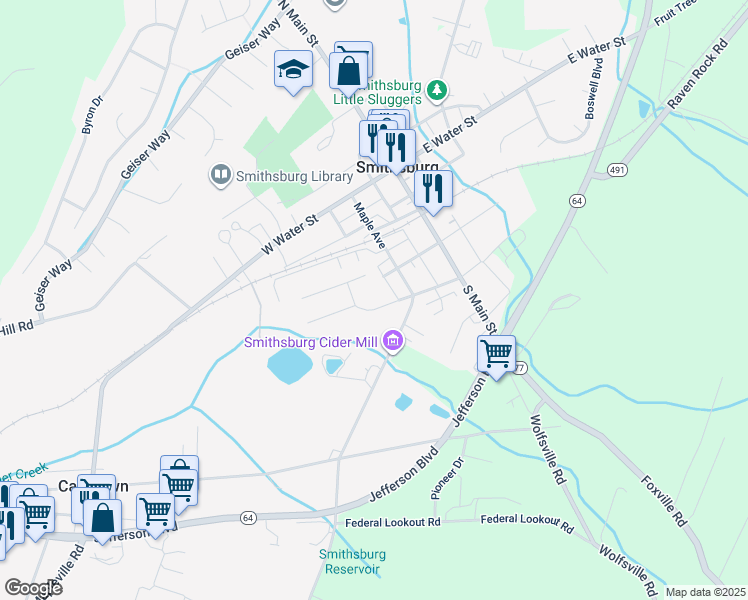Click the Smithsburg Library book icon
Image resolution: width=748 pixels, height=600 pixels.
220,175
